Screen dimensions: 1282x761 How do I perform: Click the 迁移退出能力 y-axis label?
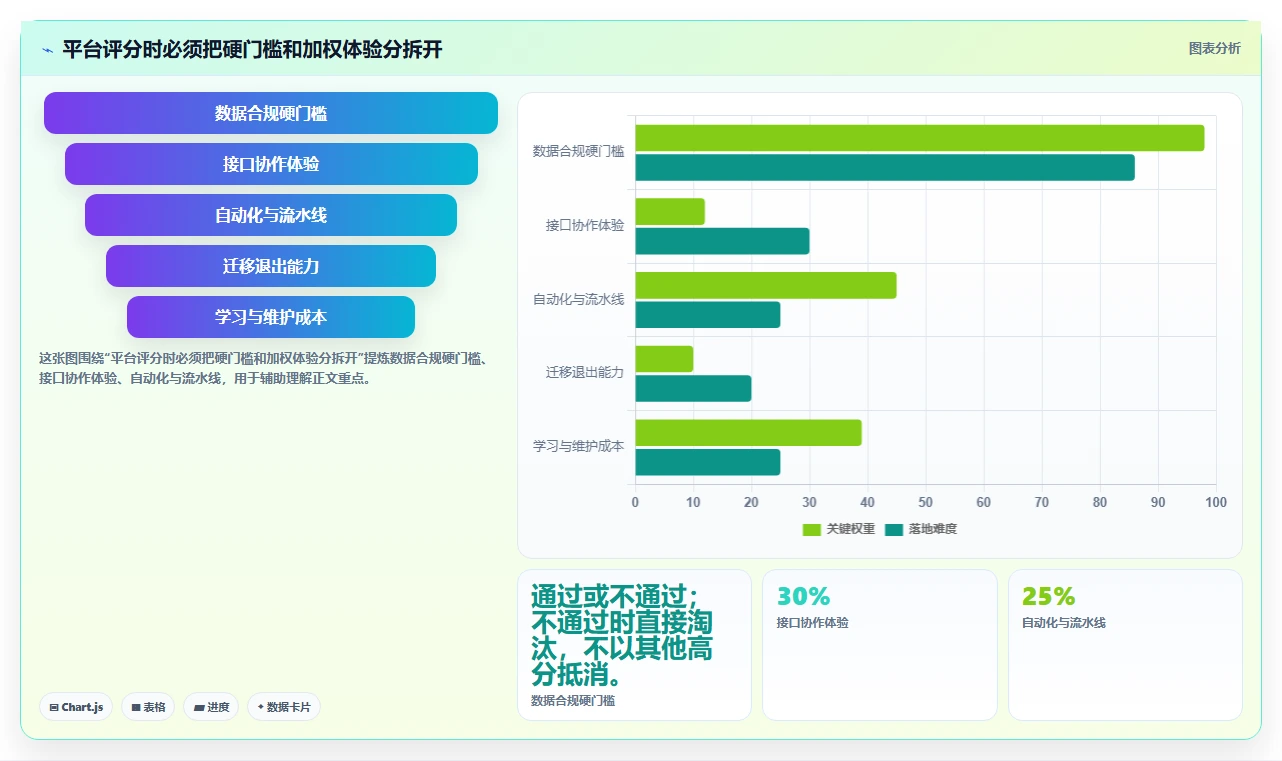click(x=585, y=373)
